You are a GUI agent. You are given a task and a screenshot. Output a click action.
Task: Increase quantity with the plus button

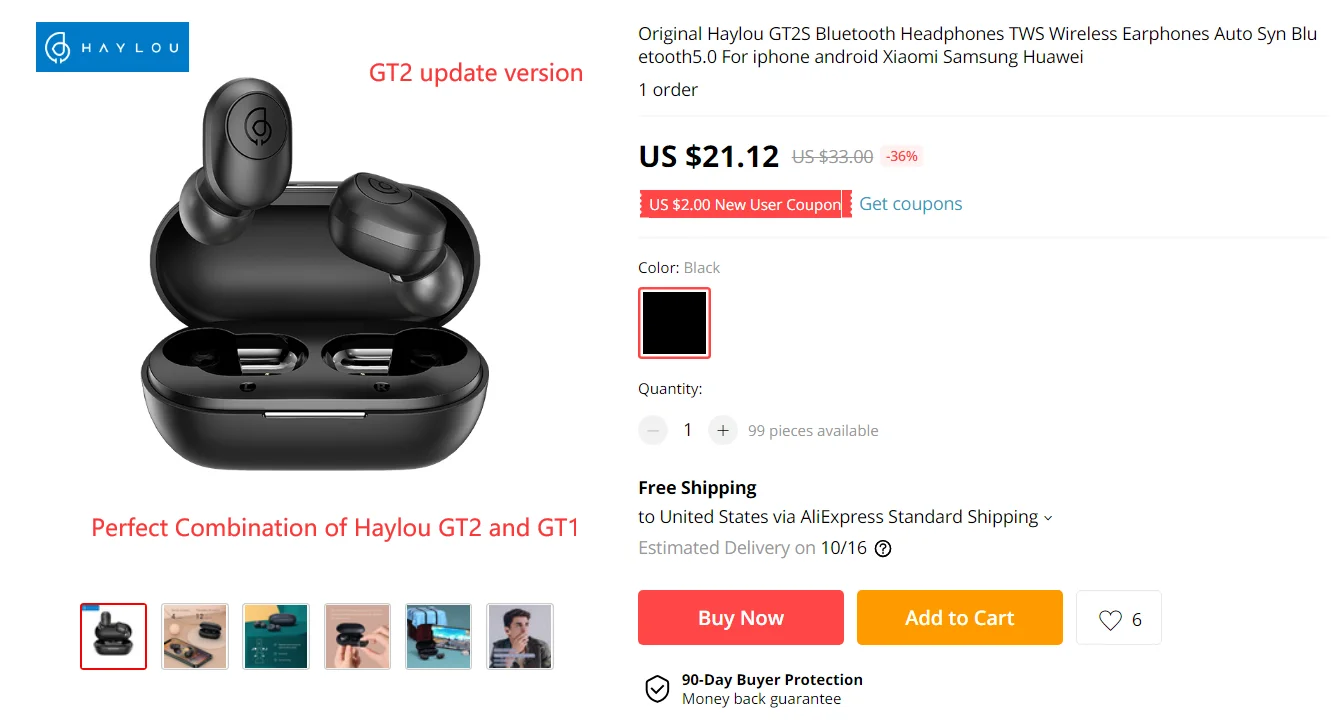click(723, 430)
